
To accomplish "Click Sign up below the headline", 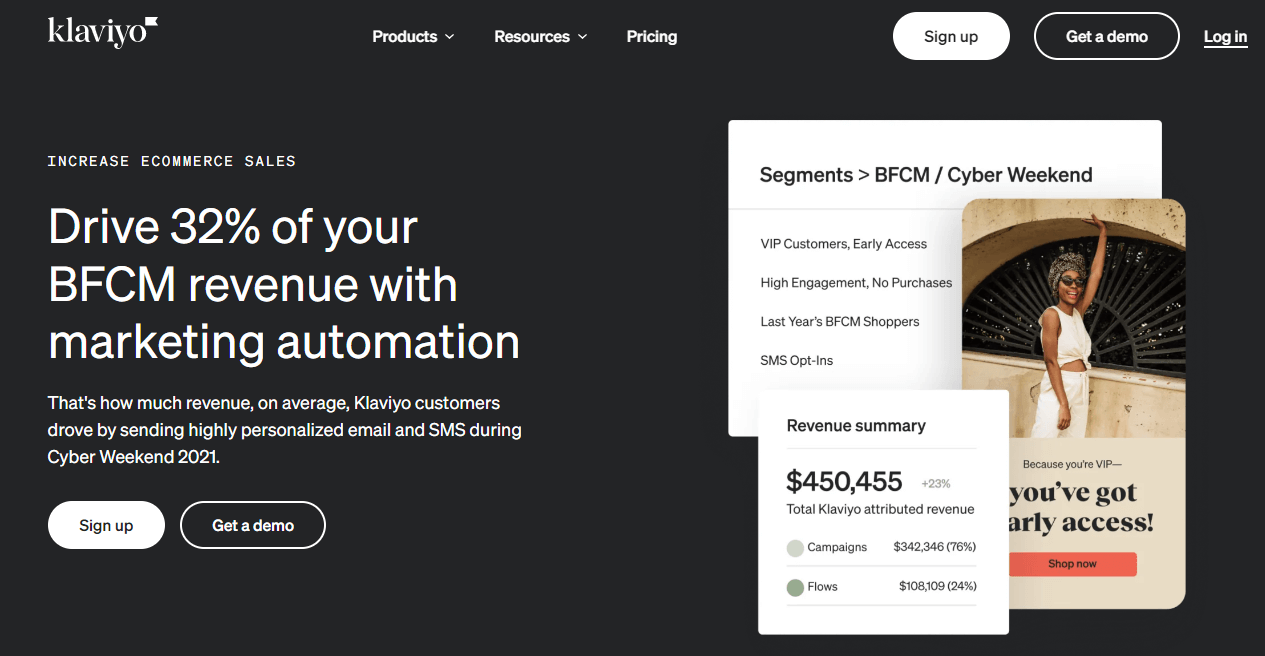I will [106, 524].
